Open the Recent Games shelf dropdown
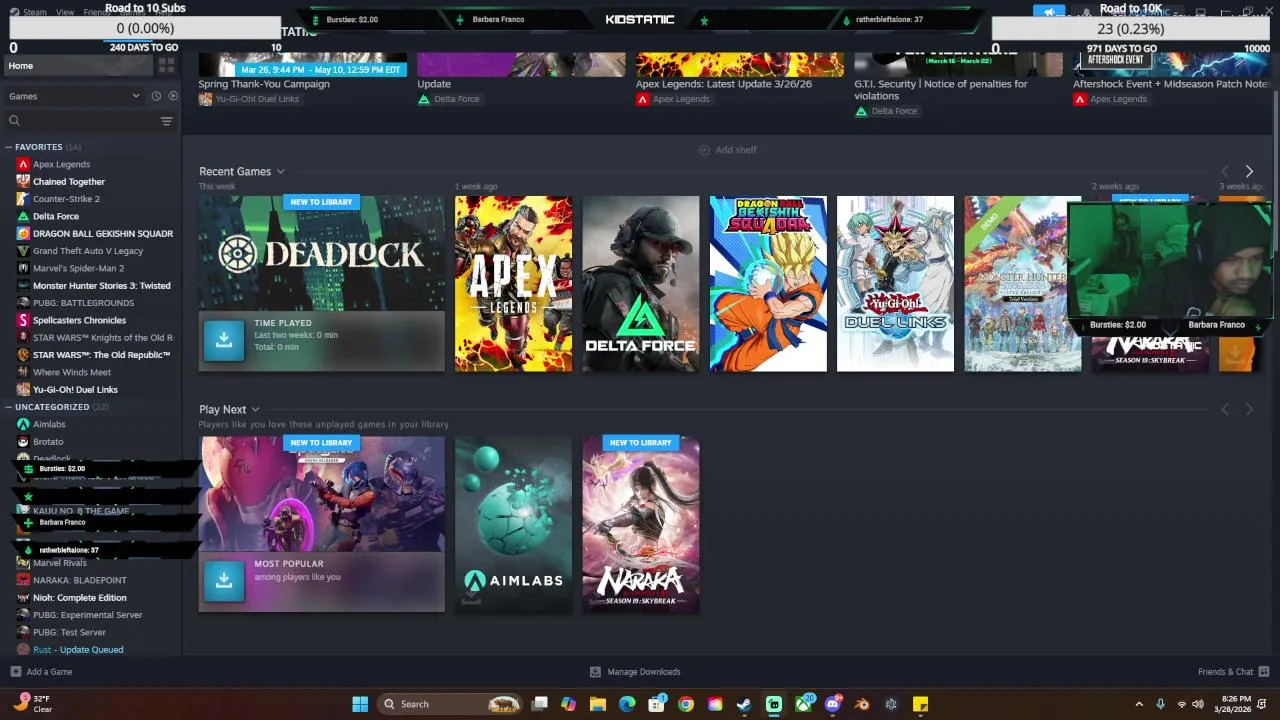 (281, 172)
